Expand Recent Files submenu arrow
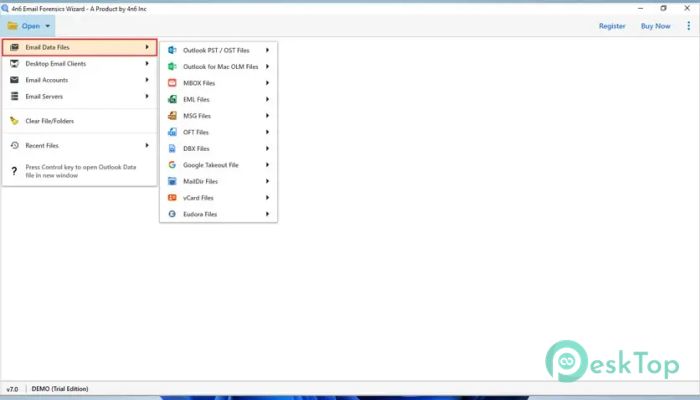The width and height of the screenshot is (700, 400). [x=147, y=145]
